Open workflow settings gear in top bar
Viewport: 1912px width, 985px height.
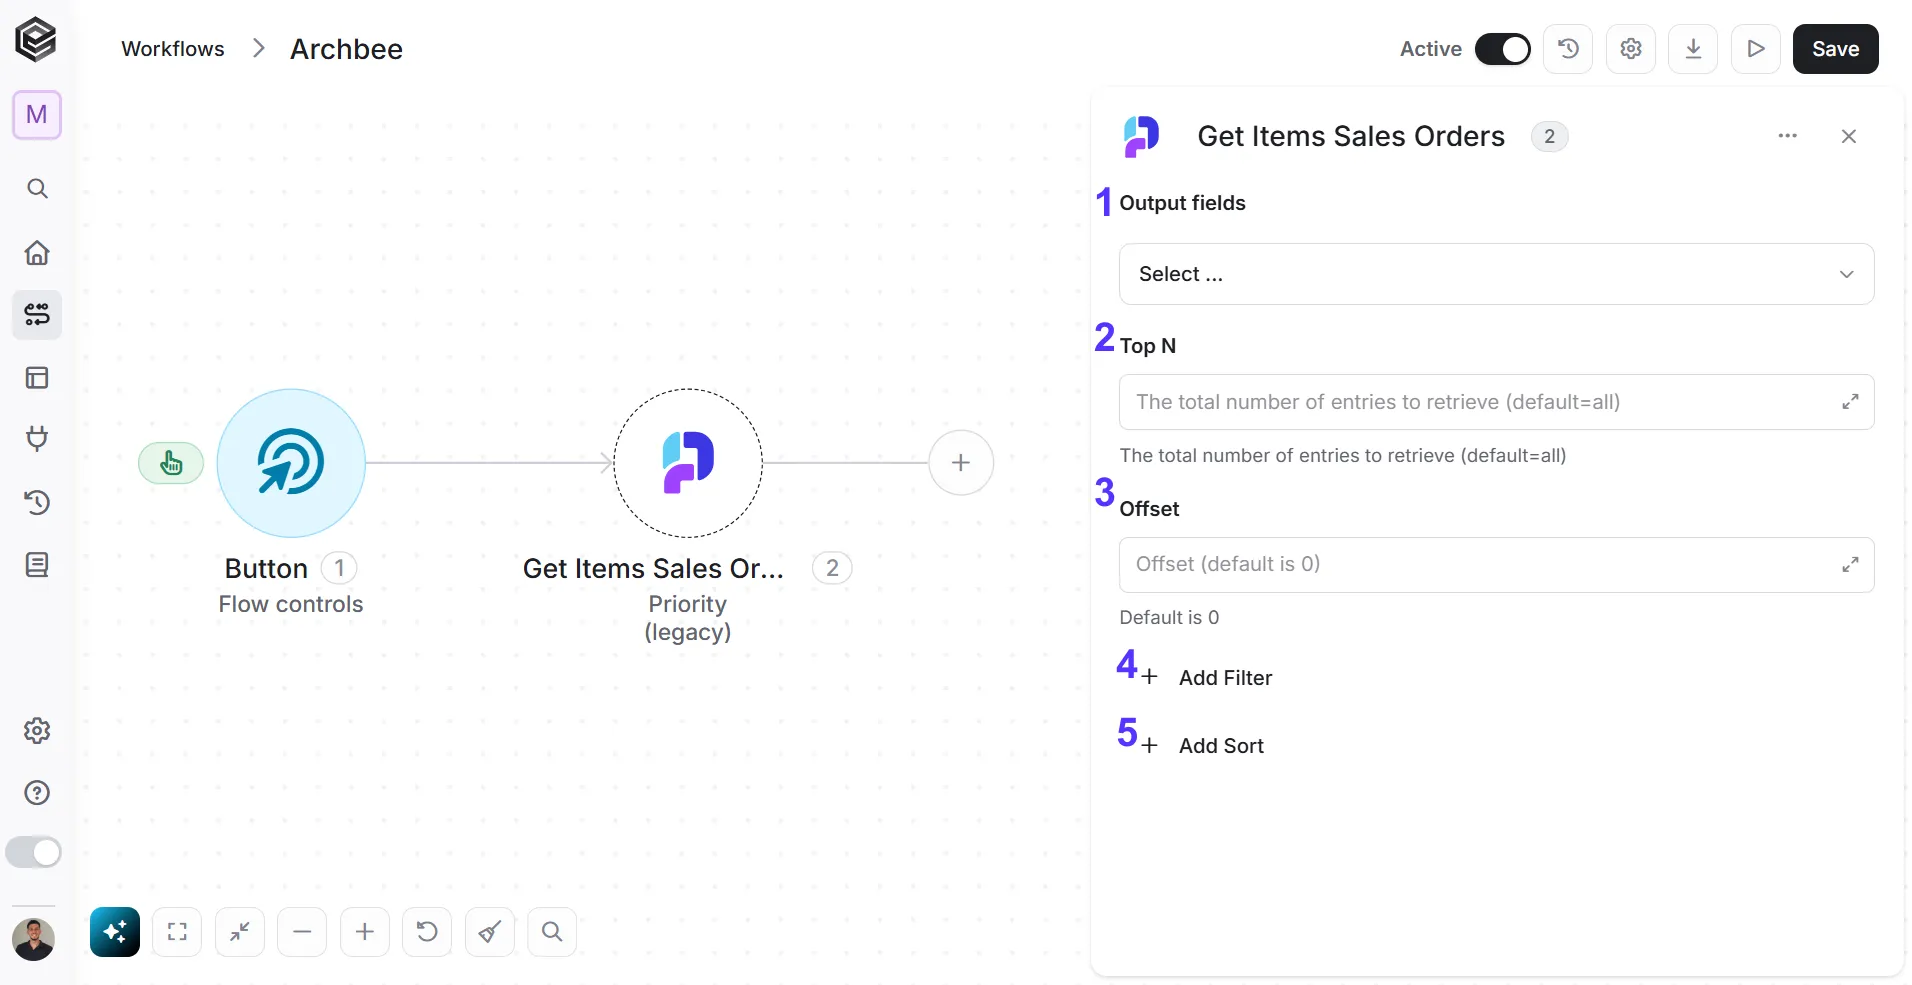(x=1631, y=49)
